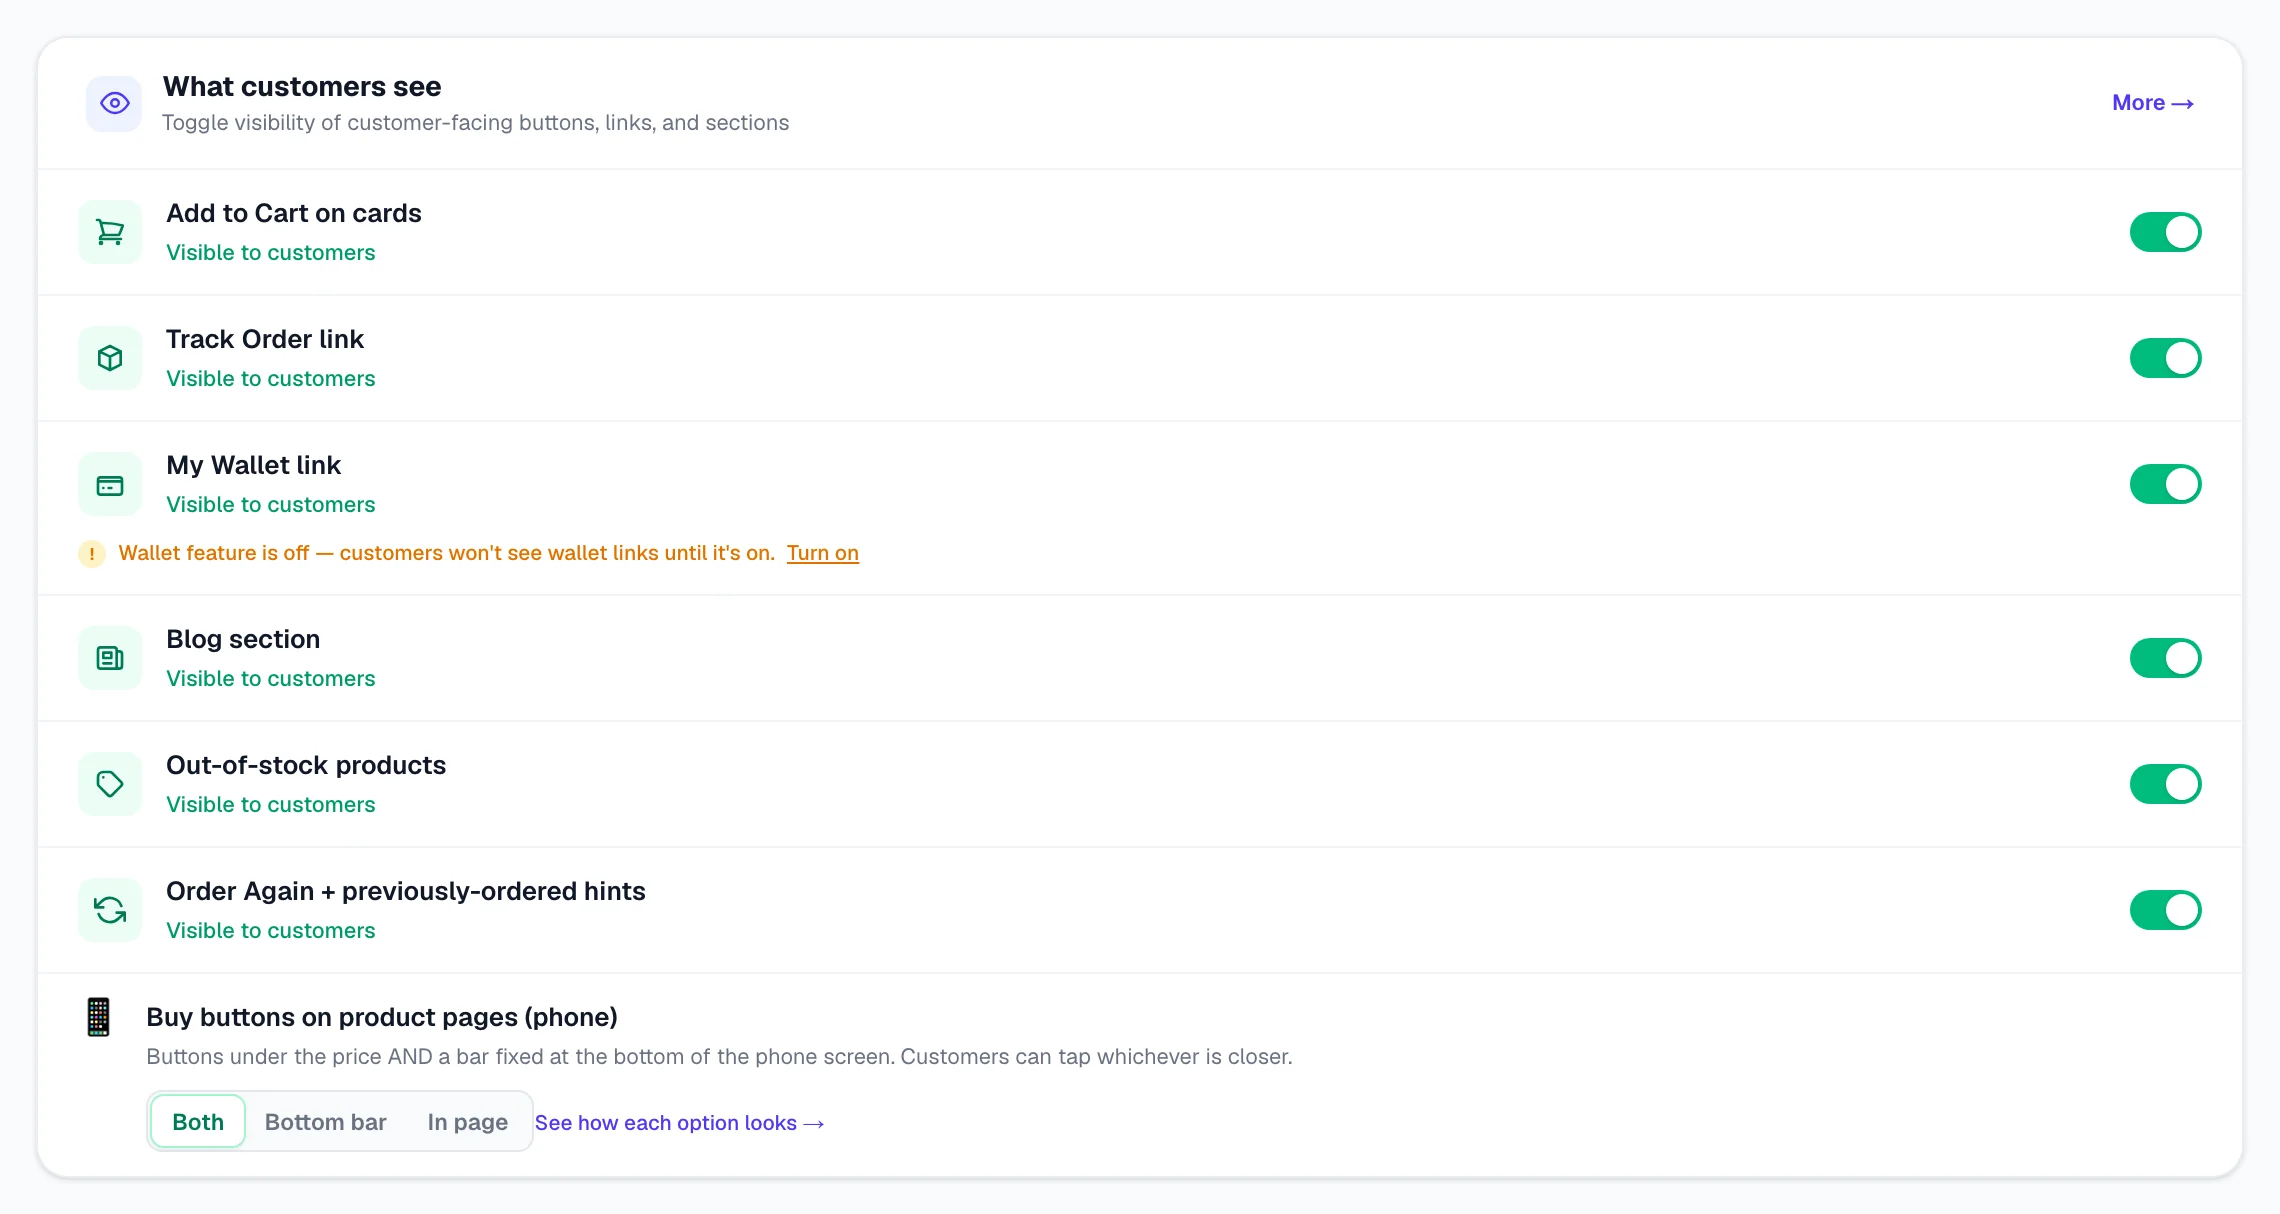Disable the Track Order link toggle
Screen dimensions: 2280x1214
tap(2165, 358)
